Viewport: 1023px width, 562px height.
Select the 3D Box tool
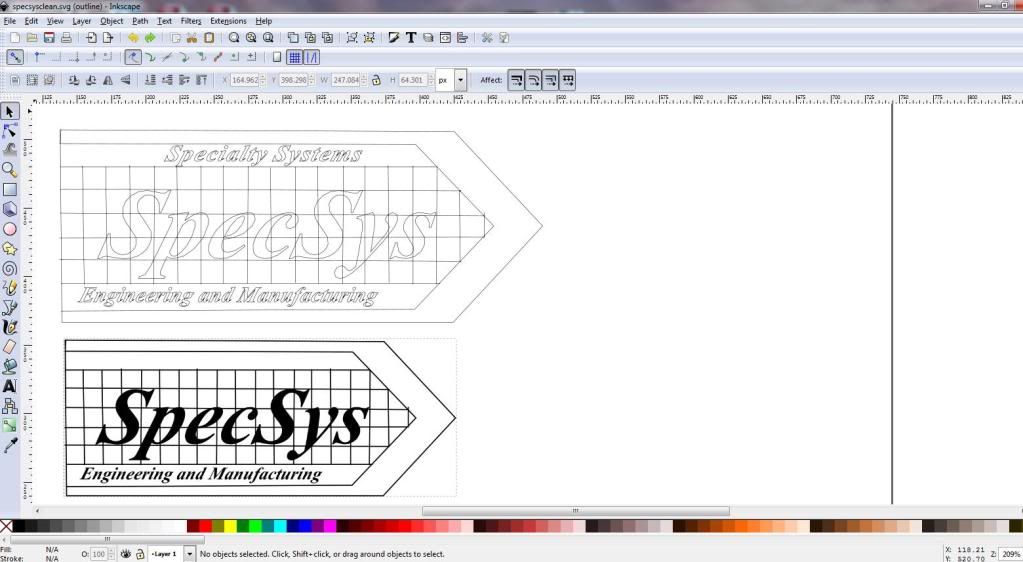point(10,209)
